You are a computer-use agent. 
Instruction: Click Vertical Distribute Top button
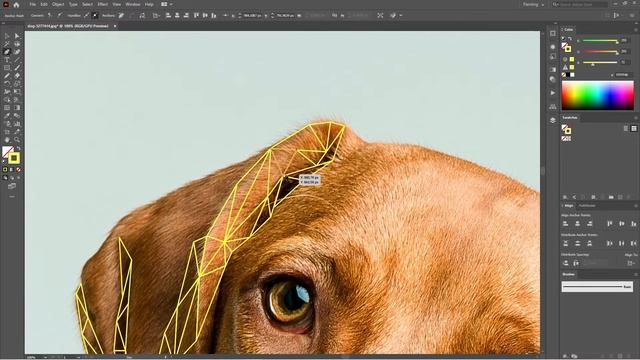(x=566, y=244)
